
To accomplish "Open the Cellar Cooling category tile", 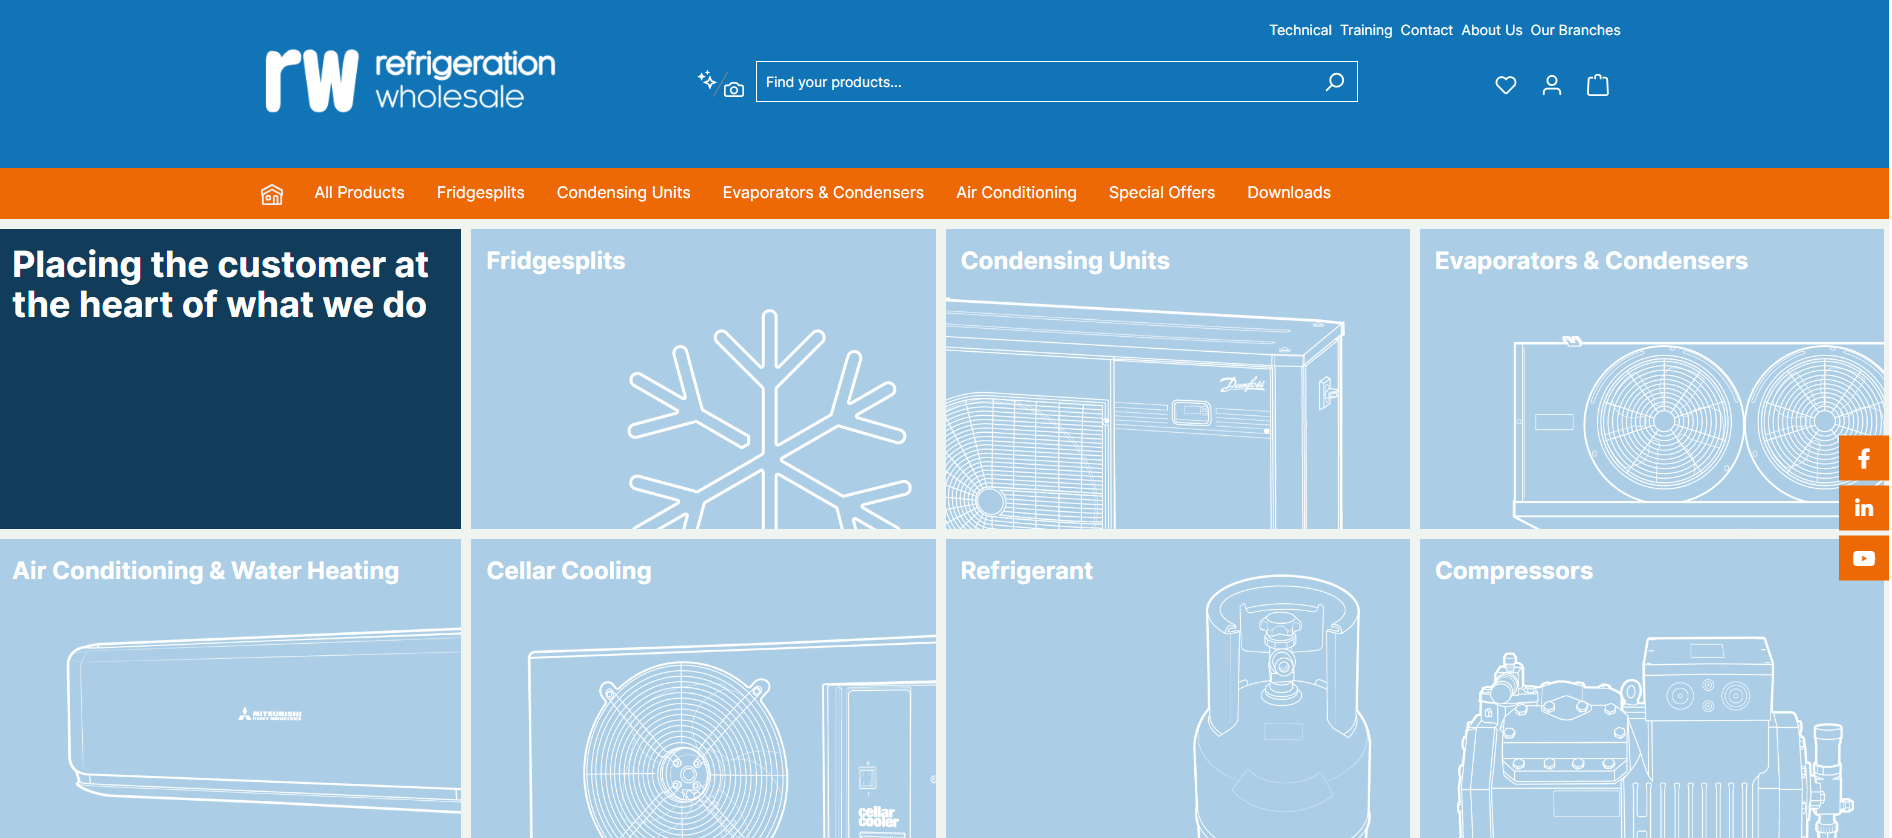I will (703, 688).
